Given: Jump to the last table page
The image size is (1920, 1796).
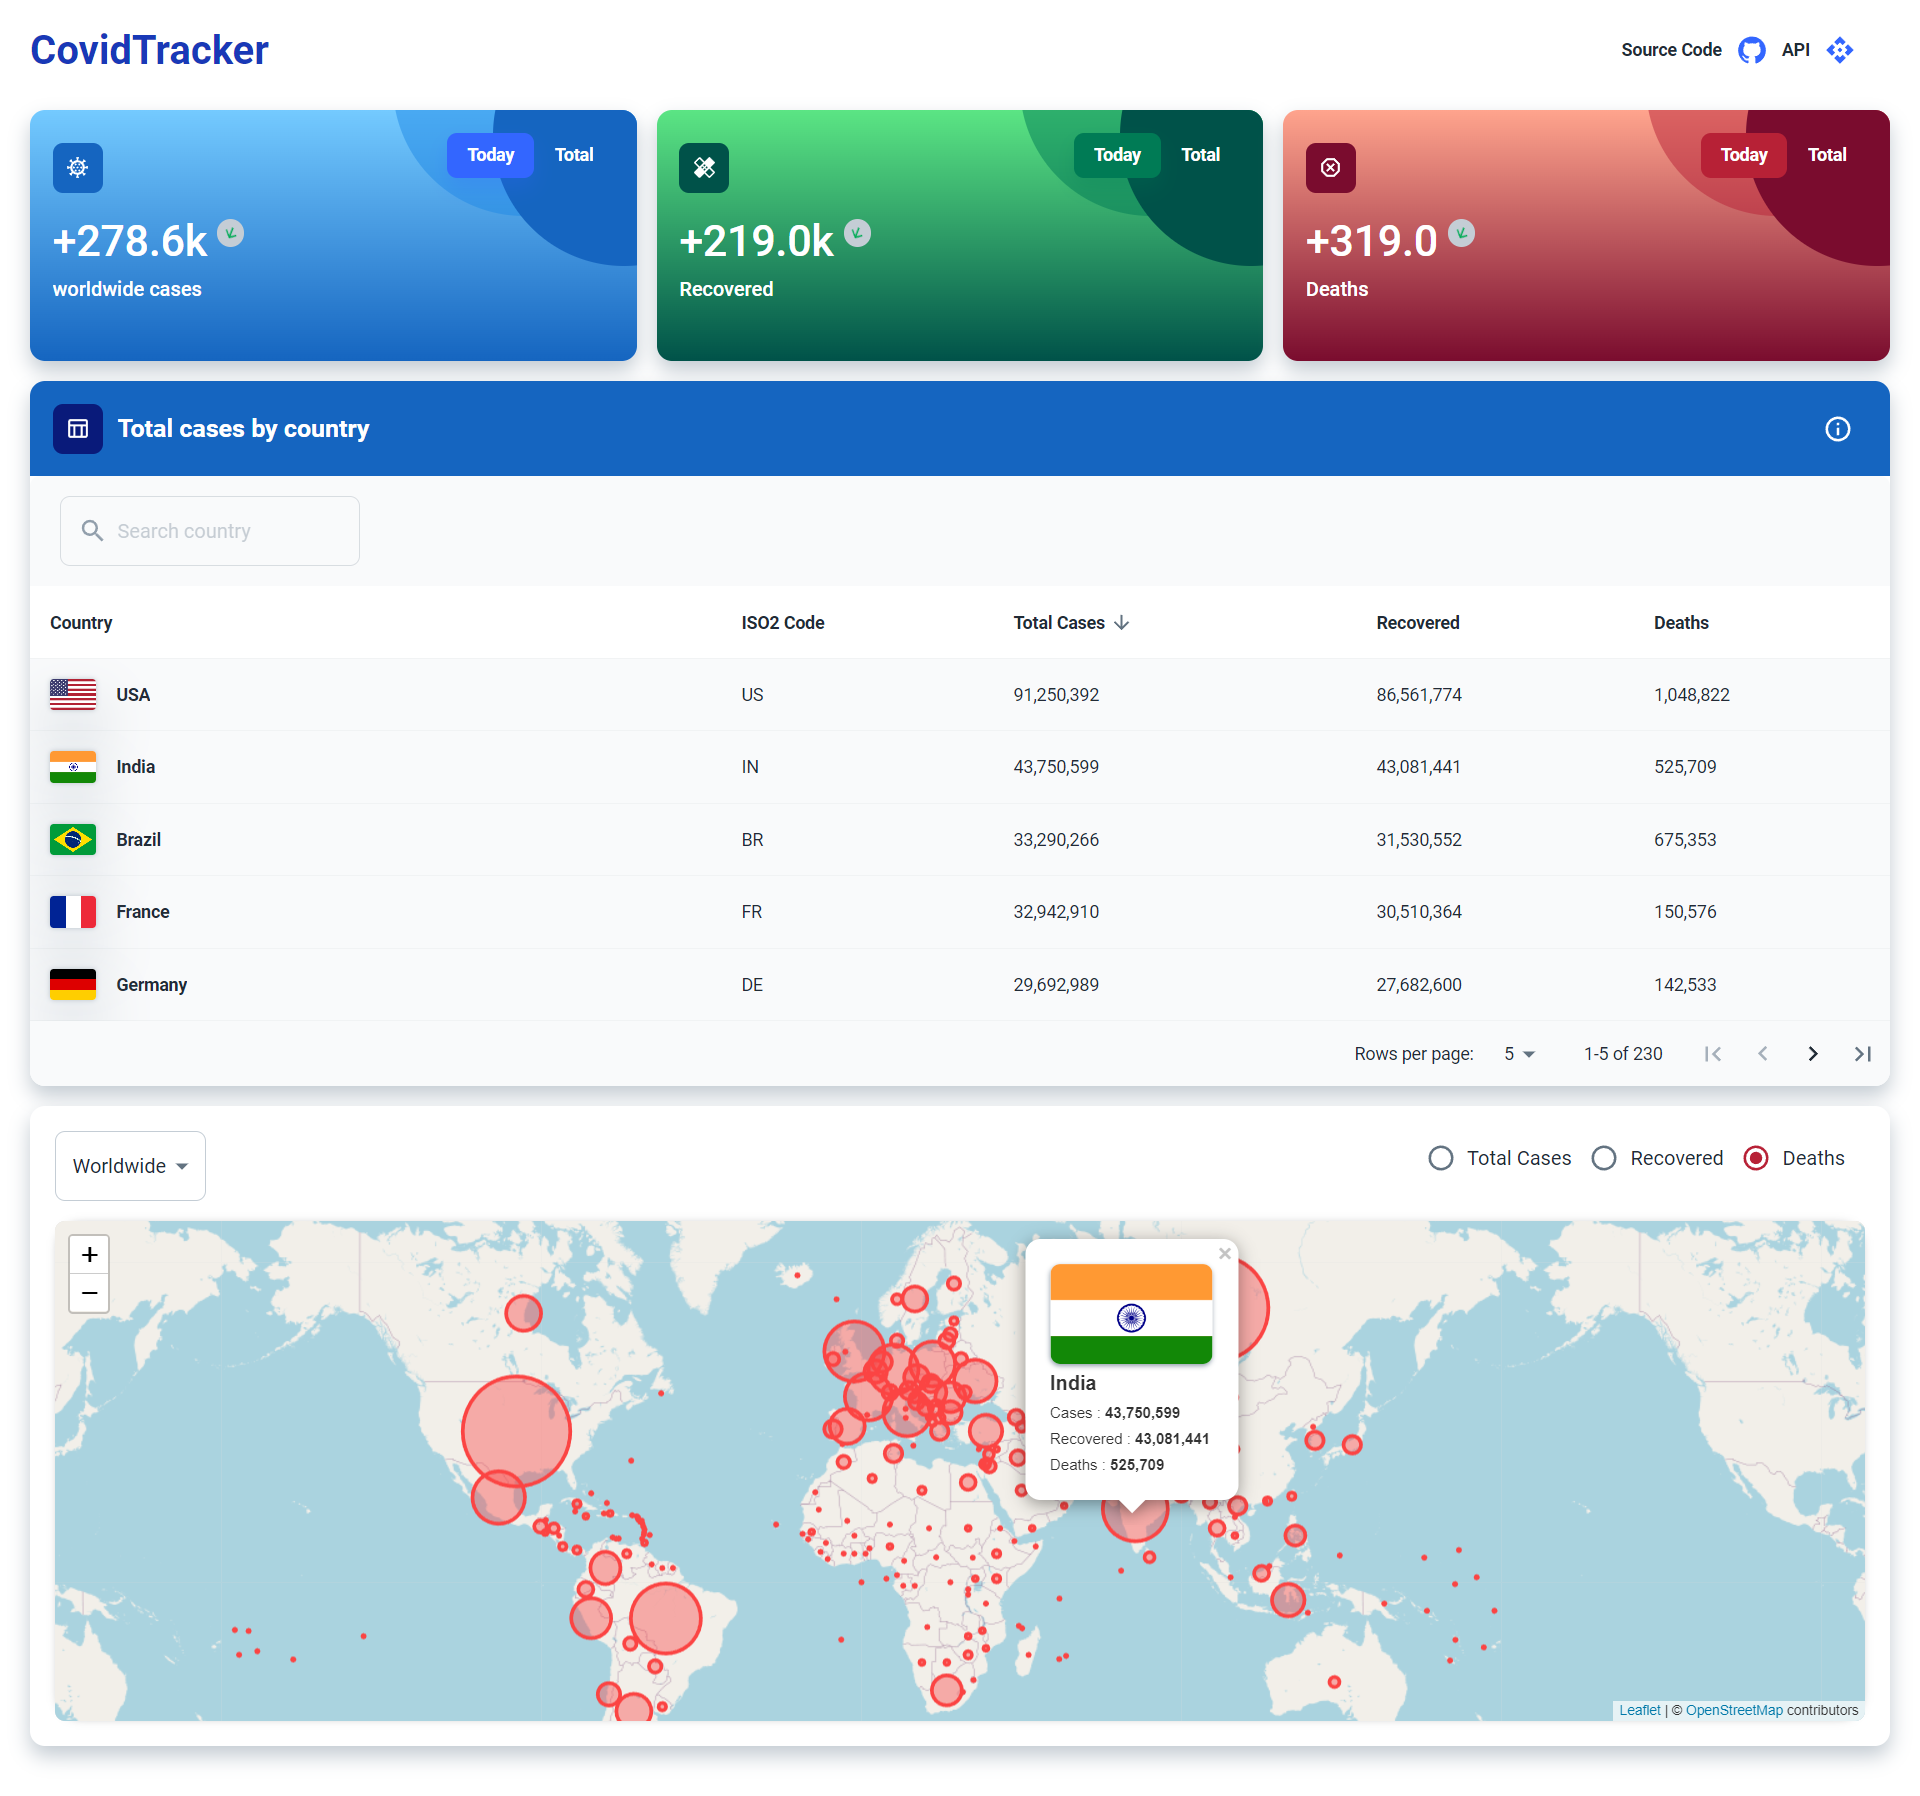Looking at the screenshot, I should click(1863, 1054).
